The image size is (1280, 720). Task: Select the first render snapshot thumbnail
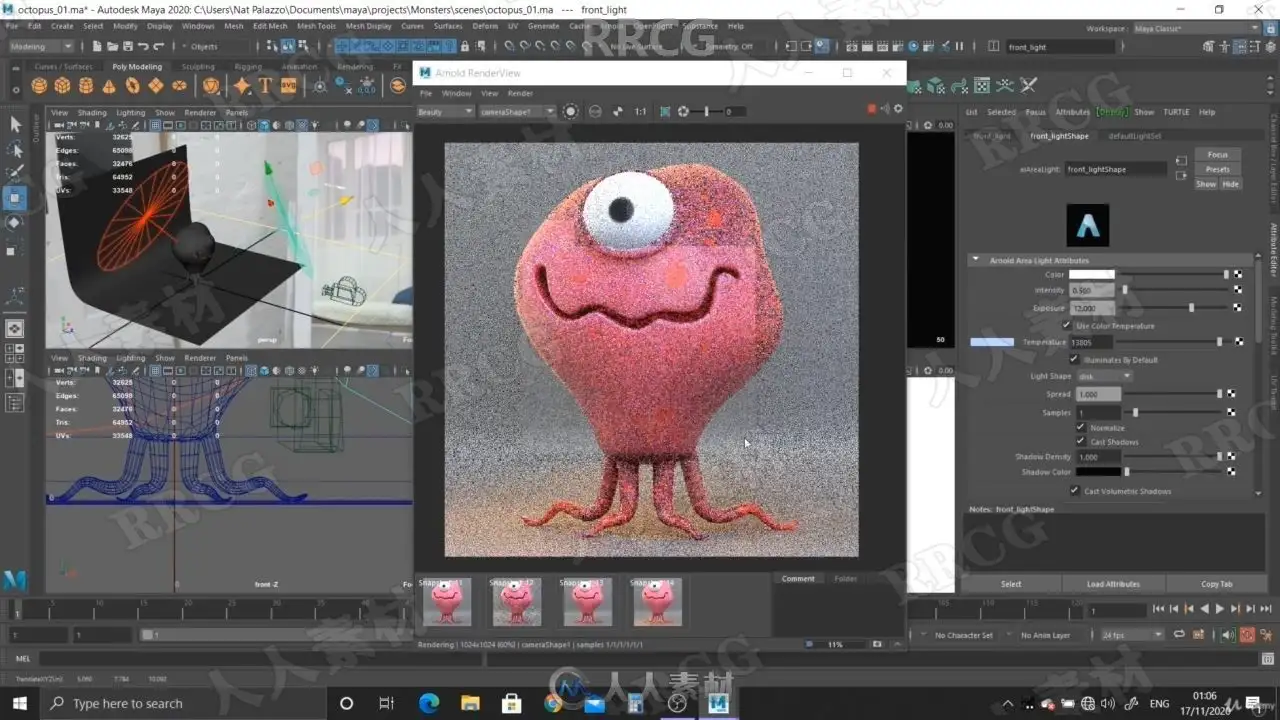(446, 602)
